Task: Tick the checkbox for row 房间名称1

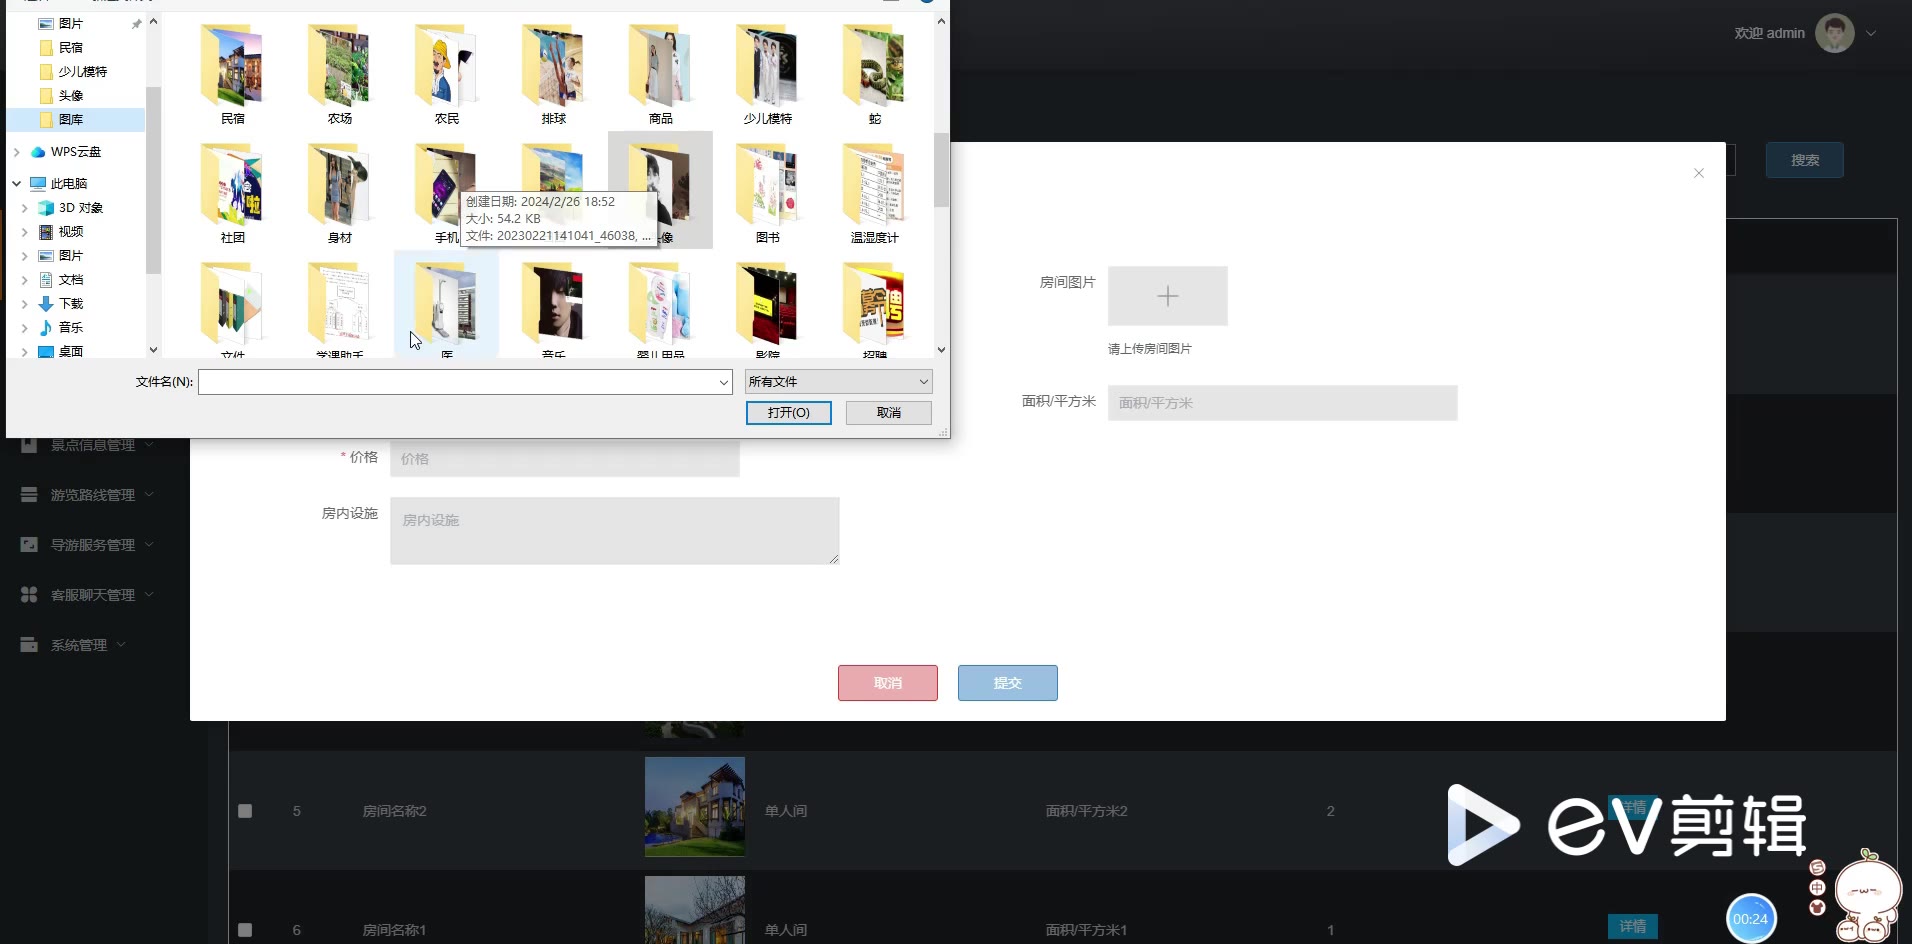Action: (x=245, y=930)
